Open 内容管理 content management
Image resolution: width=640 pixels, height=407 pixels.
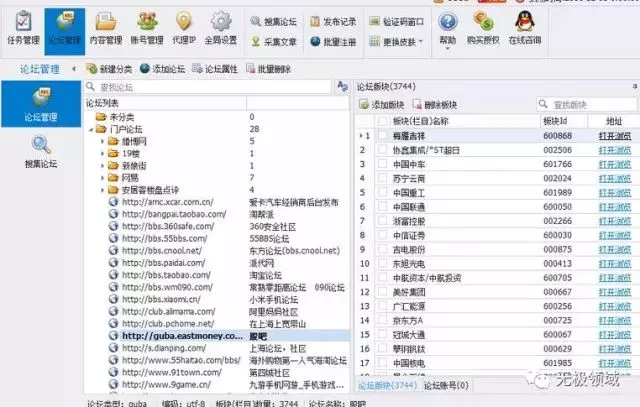click(x=106, y=29)
